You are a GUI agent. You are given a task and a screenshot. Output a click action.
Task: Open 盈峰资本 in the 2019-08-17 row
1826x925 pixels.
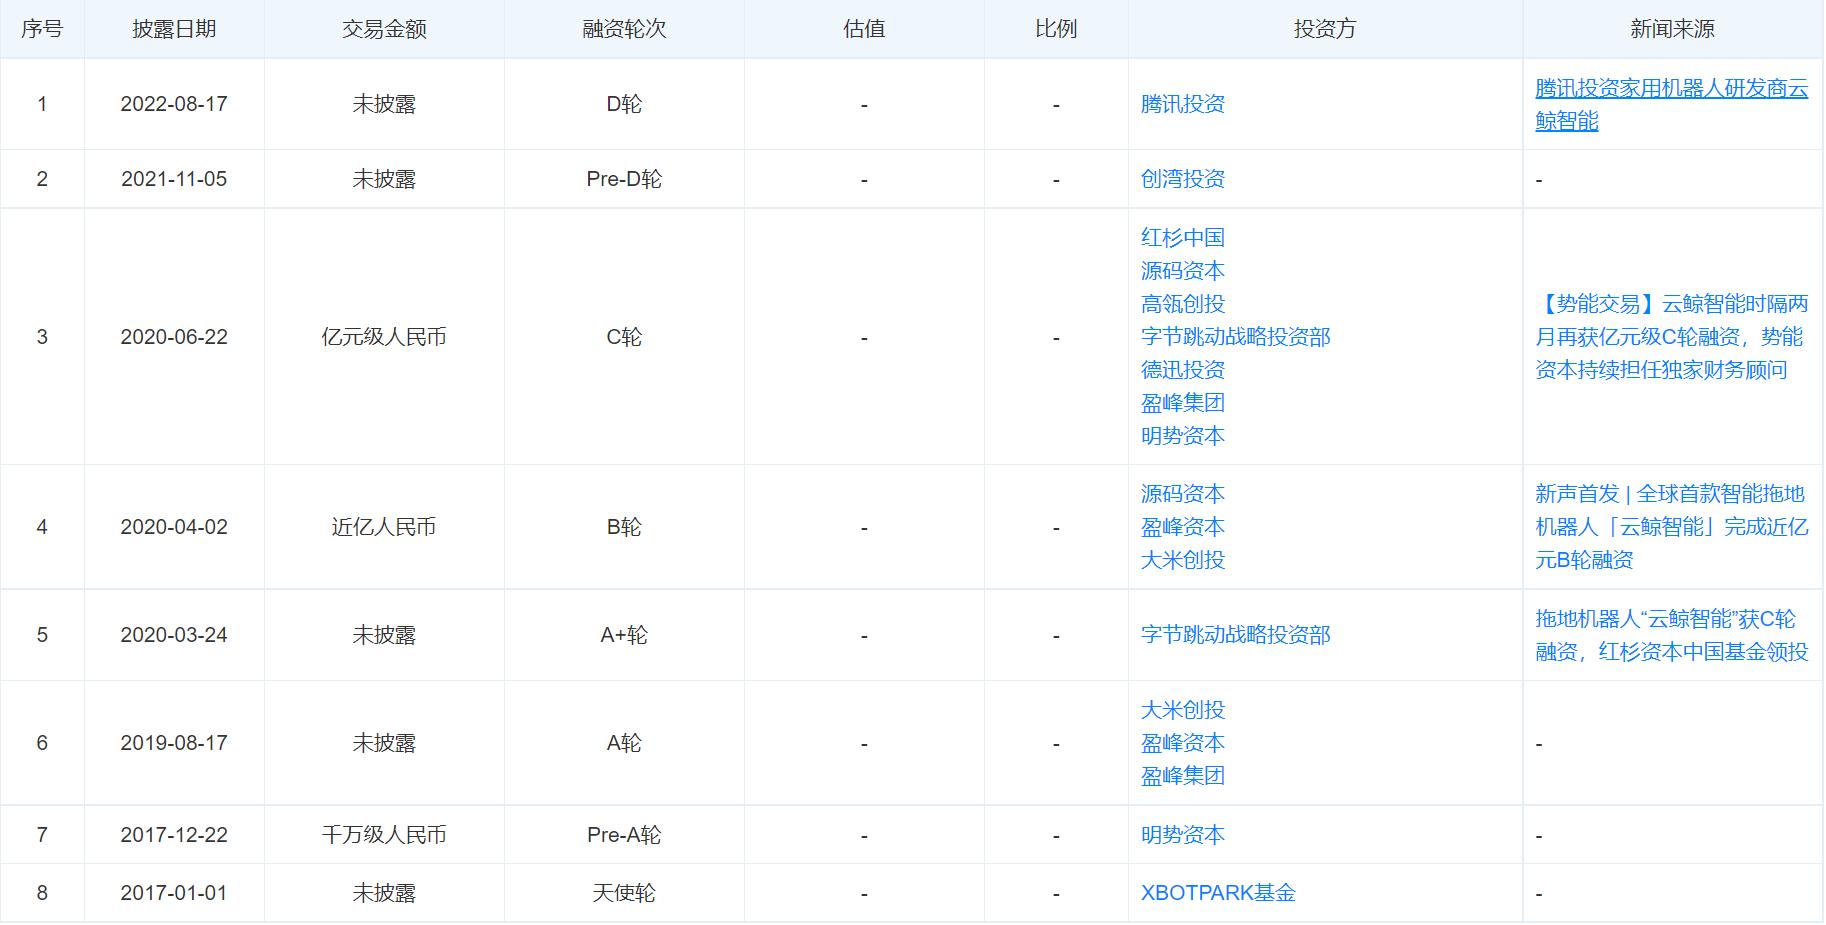point(1182,743)
